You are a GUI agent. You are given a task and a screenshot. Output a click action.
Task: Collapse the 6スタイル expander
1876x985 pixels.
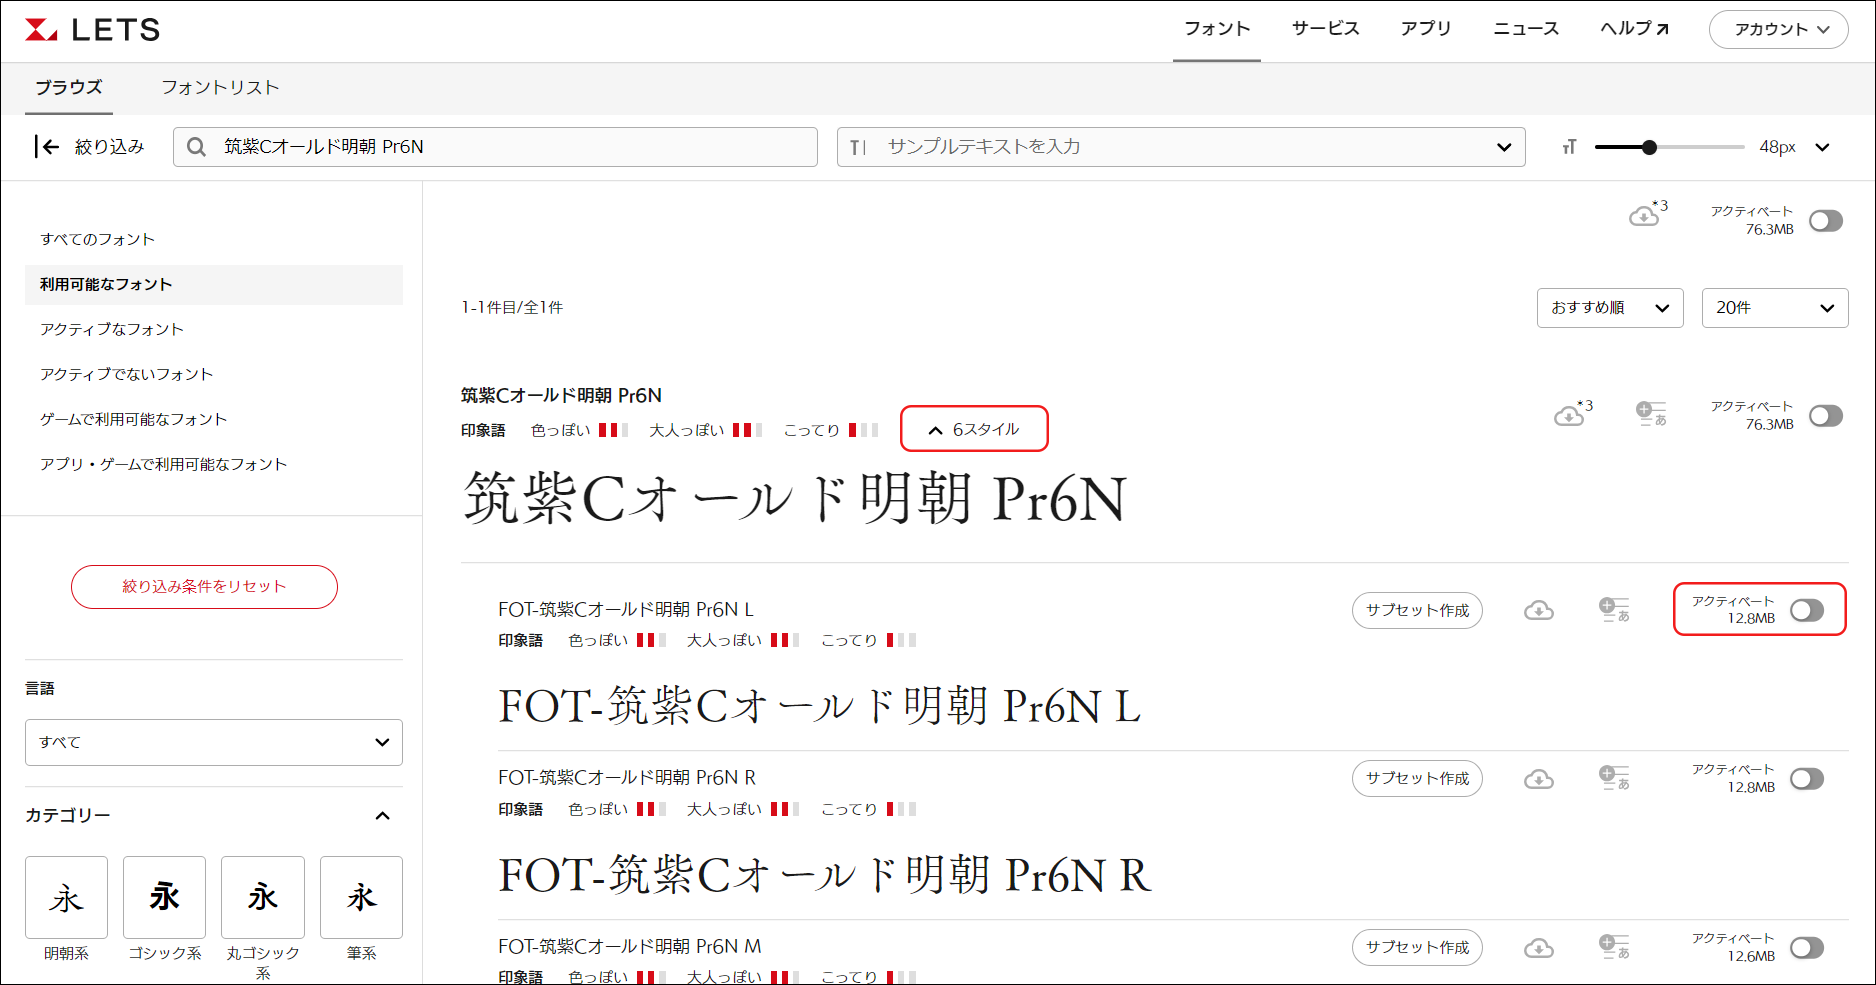click(x=974, y=429)
